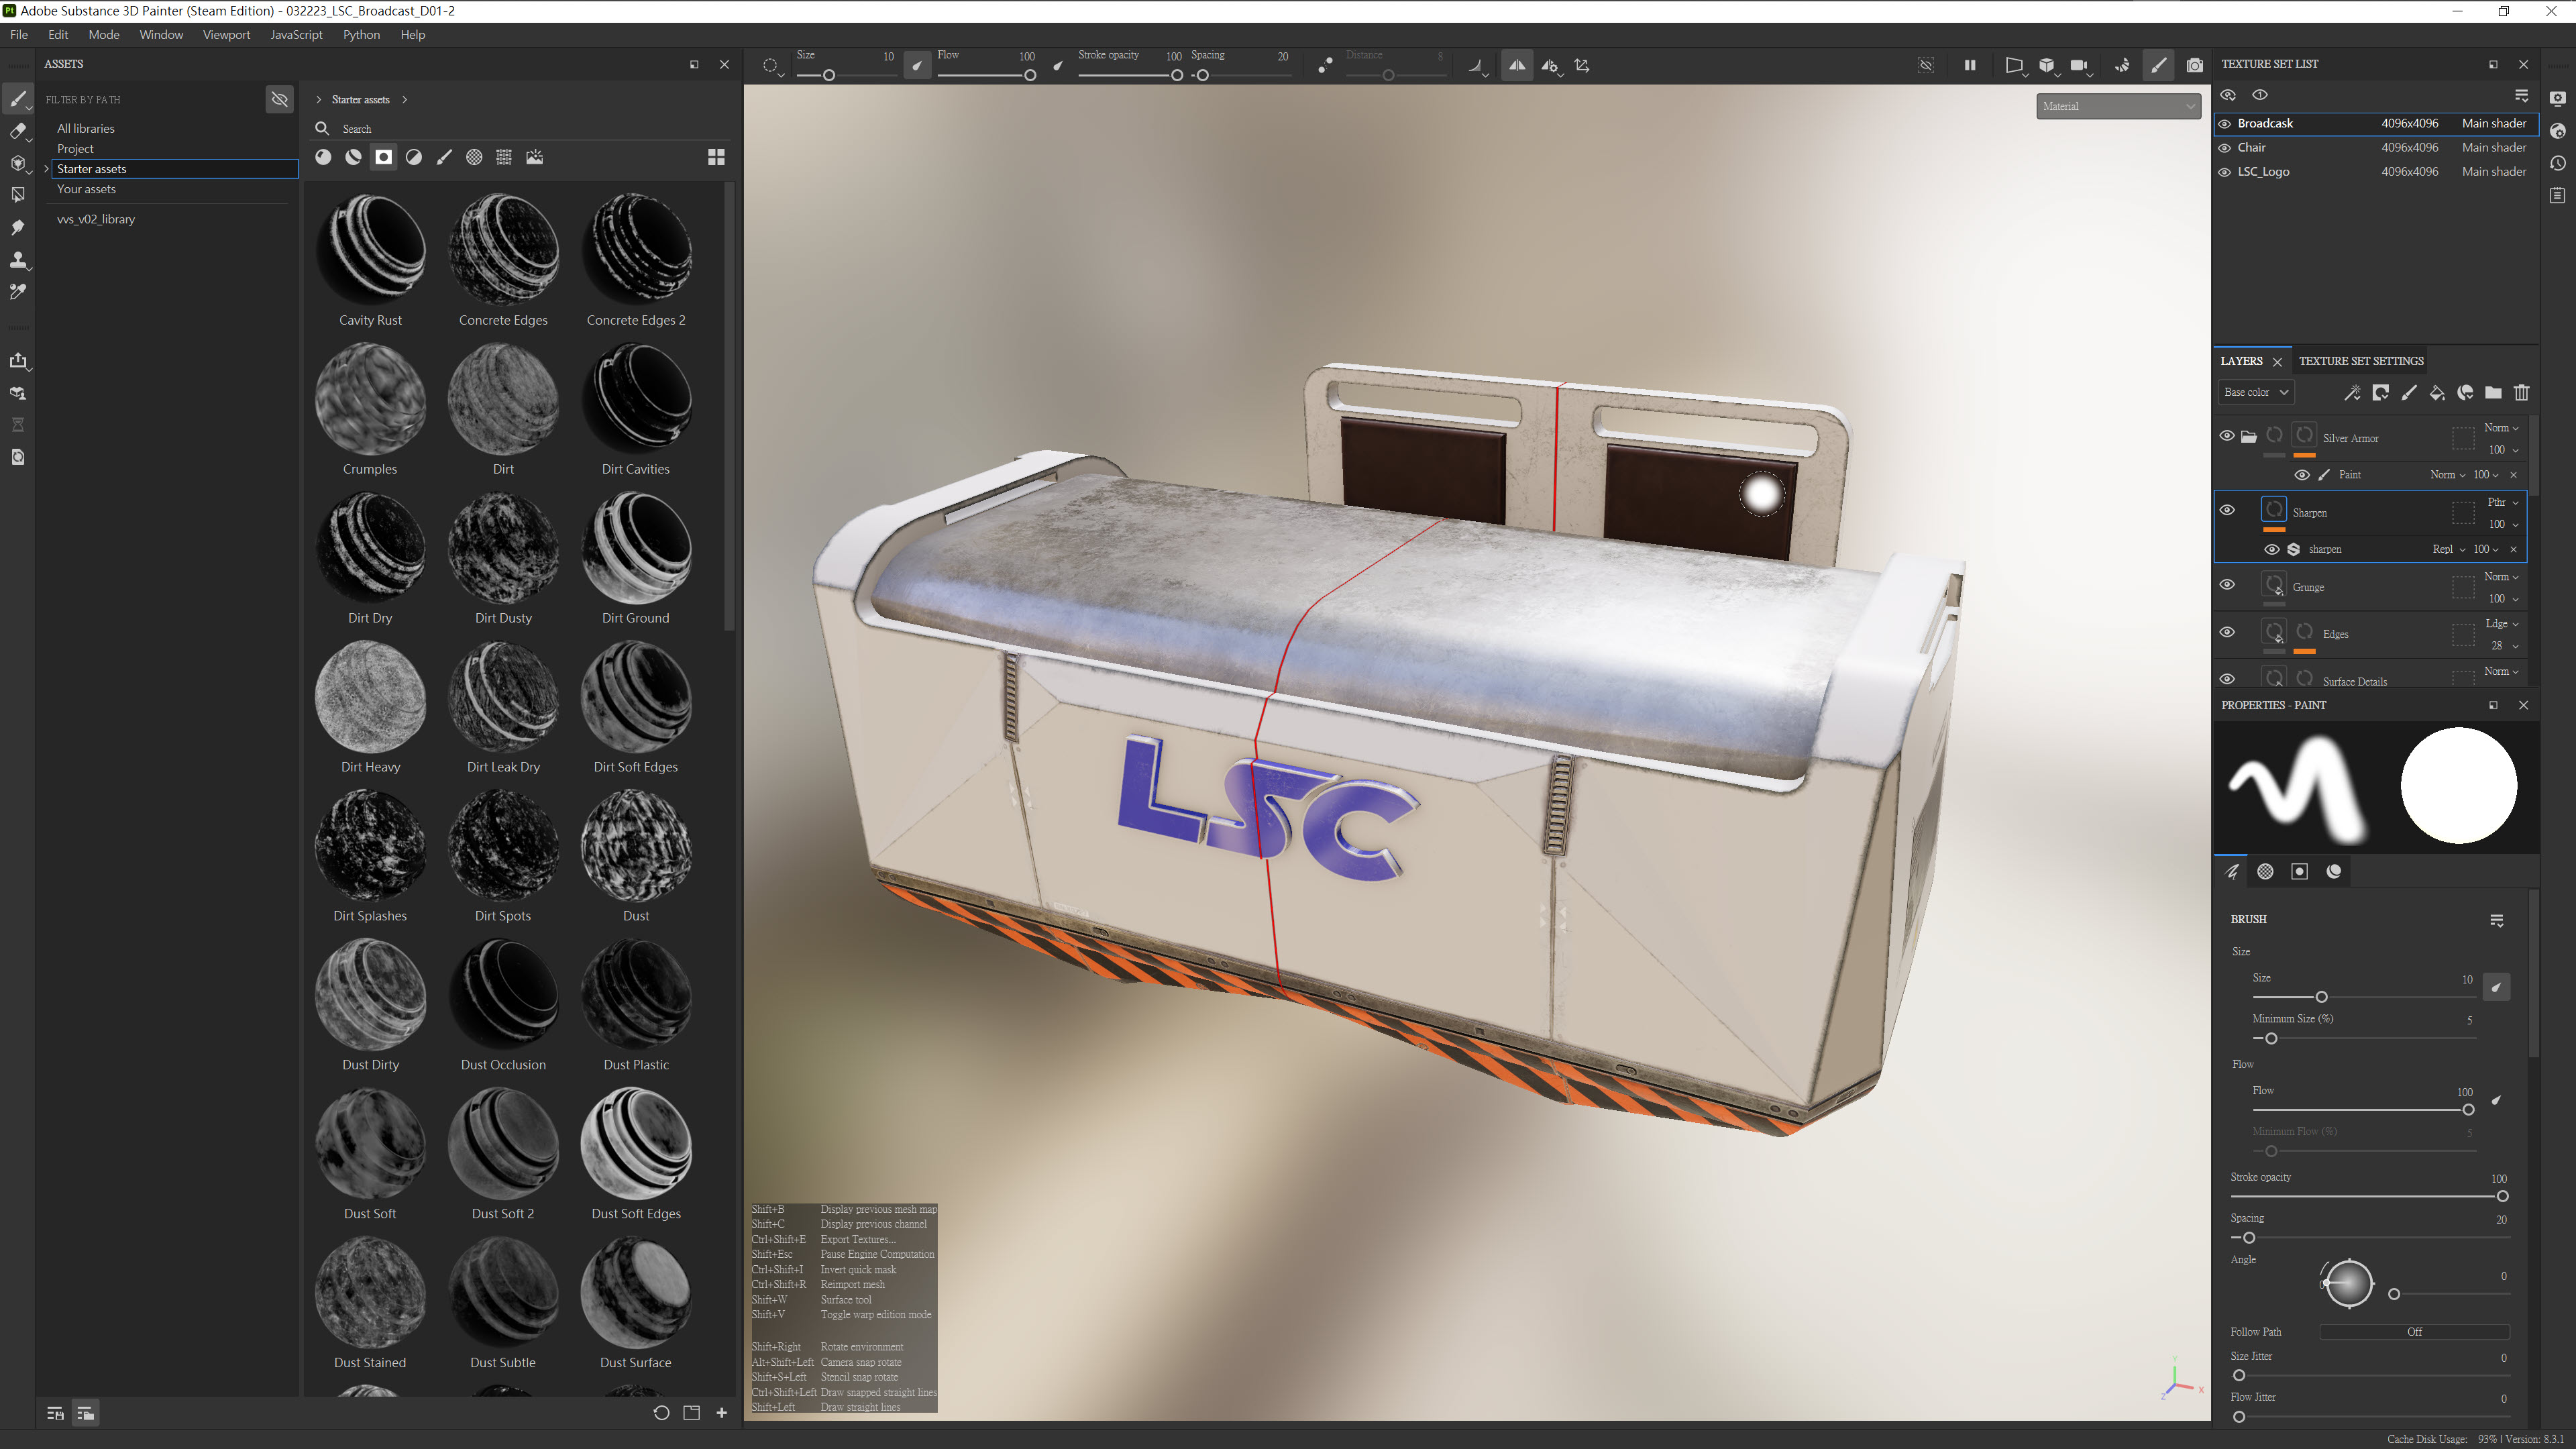Screen dimensions: 2576x1449
Task: Select the Eraser tool in left toolbar
Action: (17, 131)
